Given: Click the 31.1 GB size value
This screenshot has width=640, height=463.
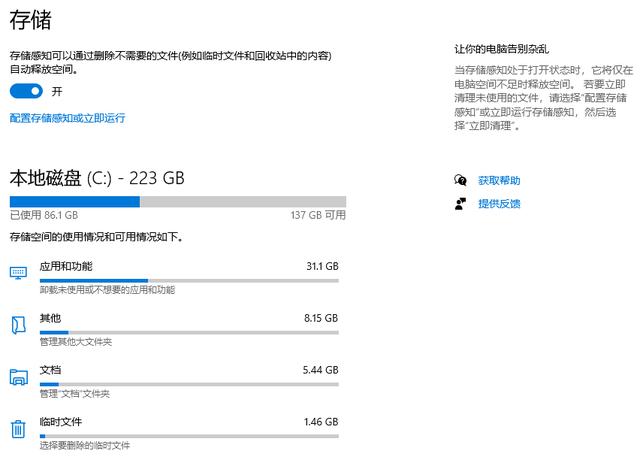Looking at the screenshot, I should pos(322,266).
